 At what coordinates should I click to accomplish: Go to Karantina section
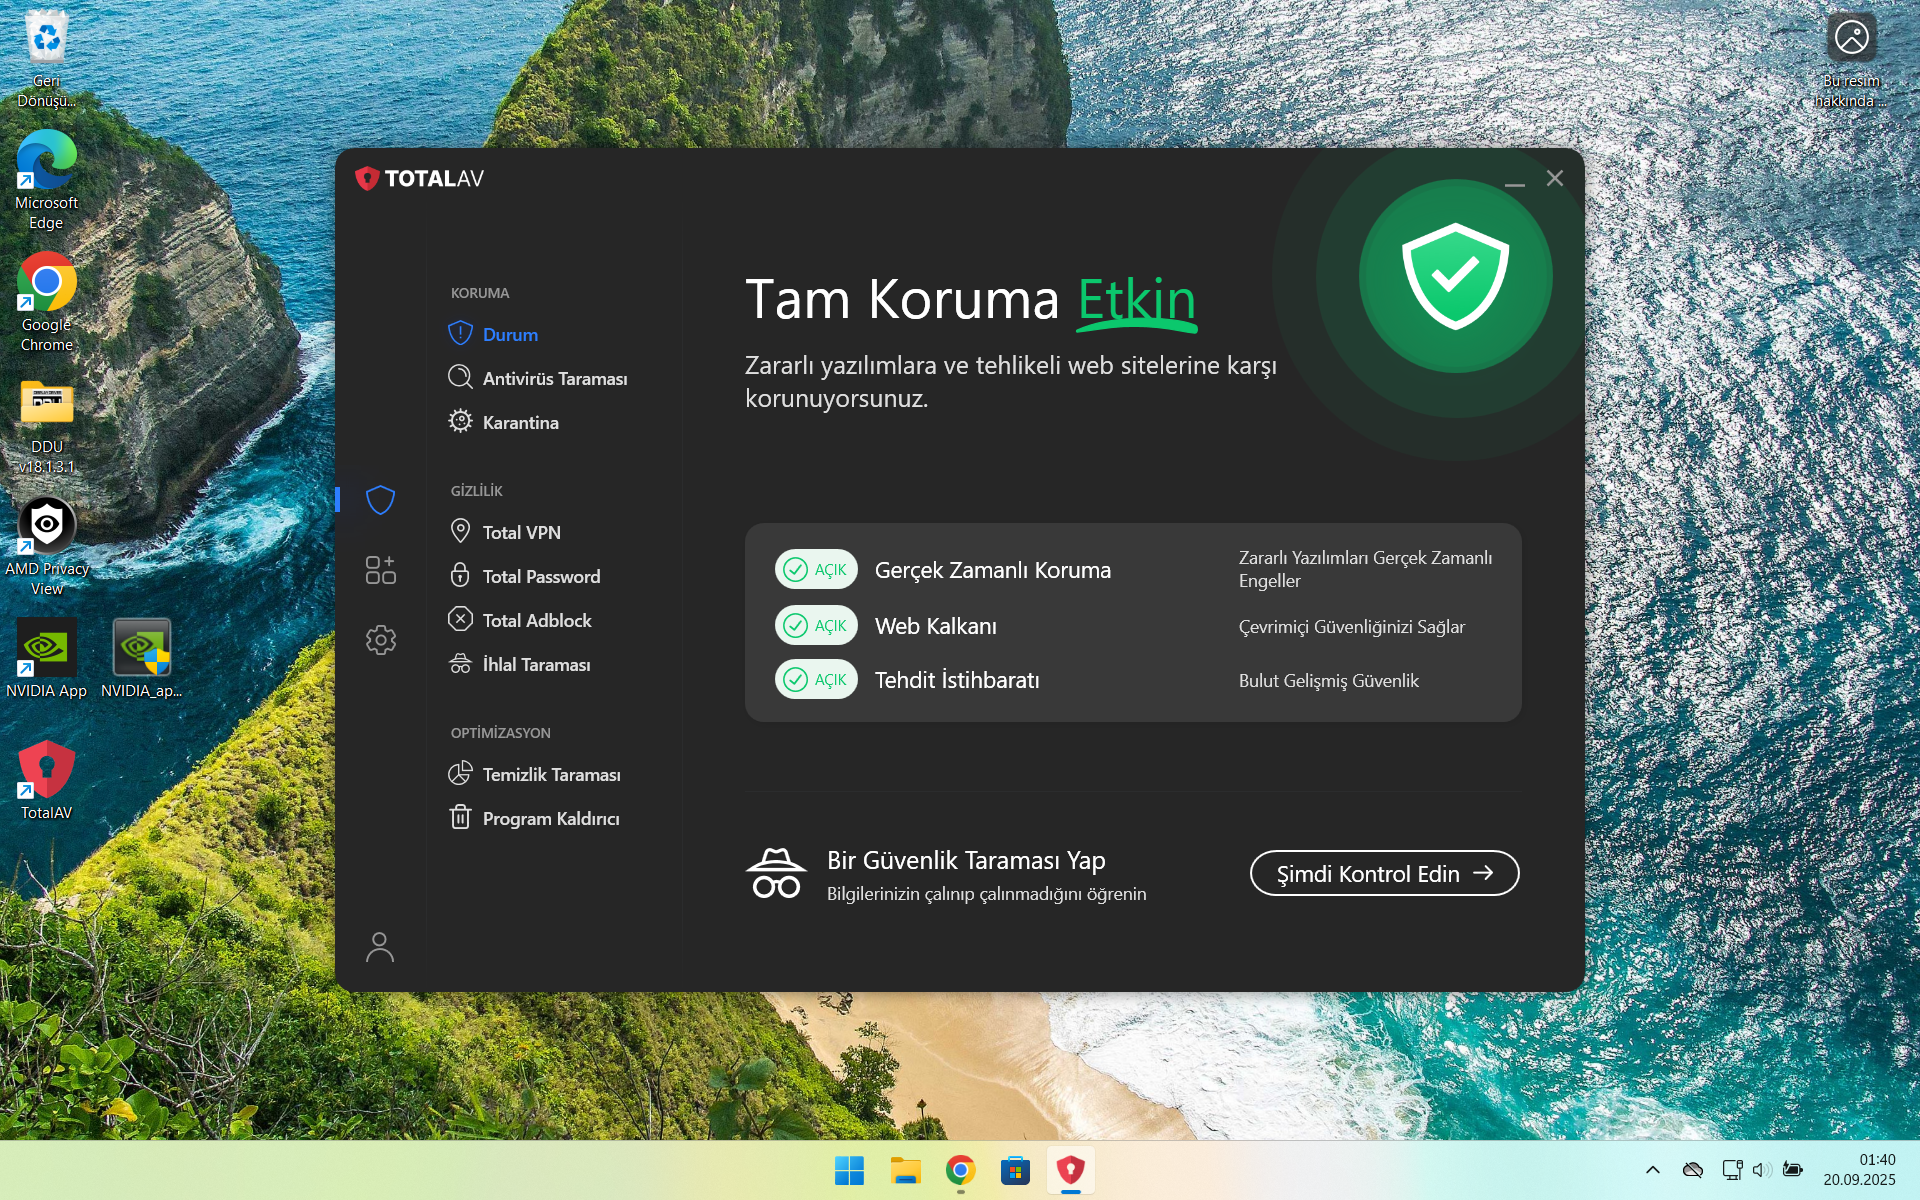point(520,422)
